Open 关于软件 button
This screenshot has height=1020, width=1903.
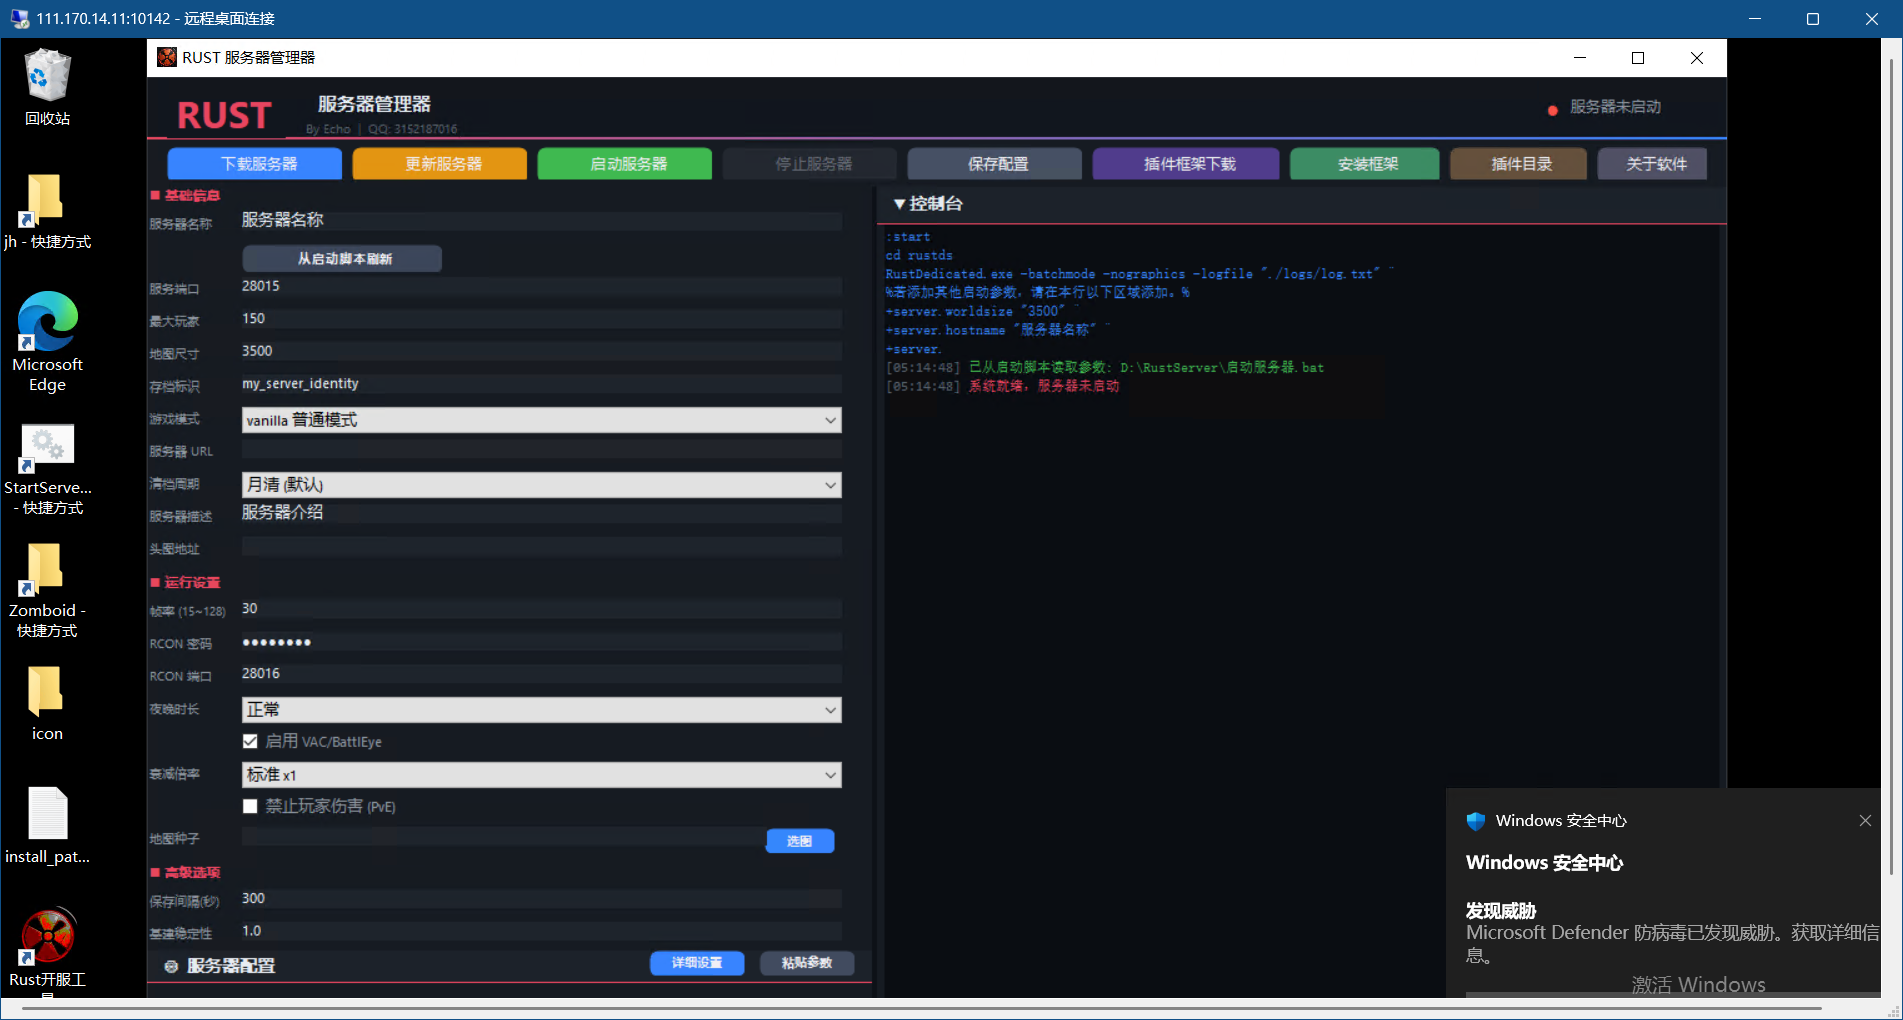(x=1652, y=164)
